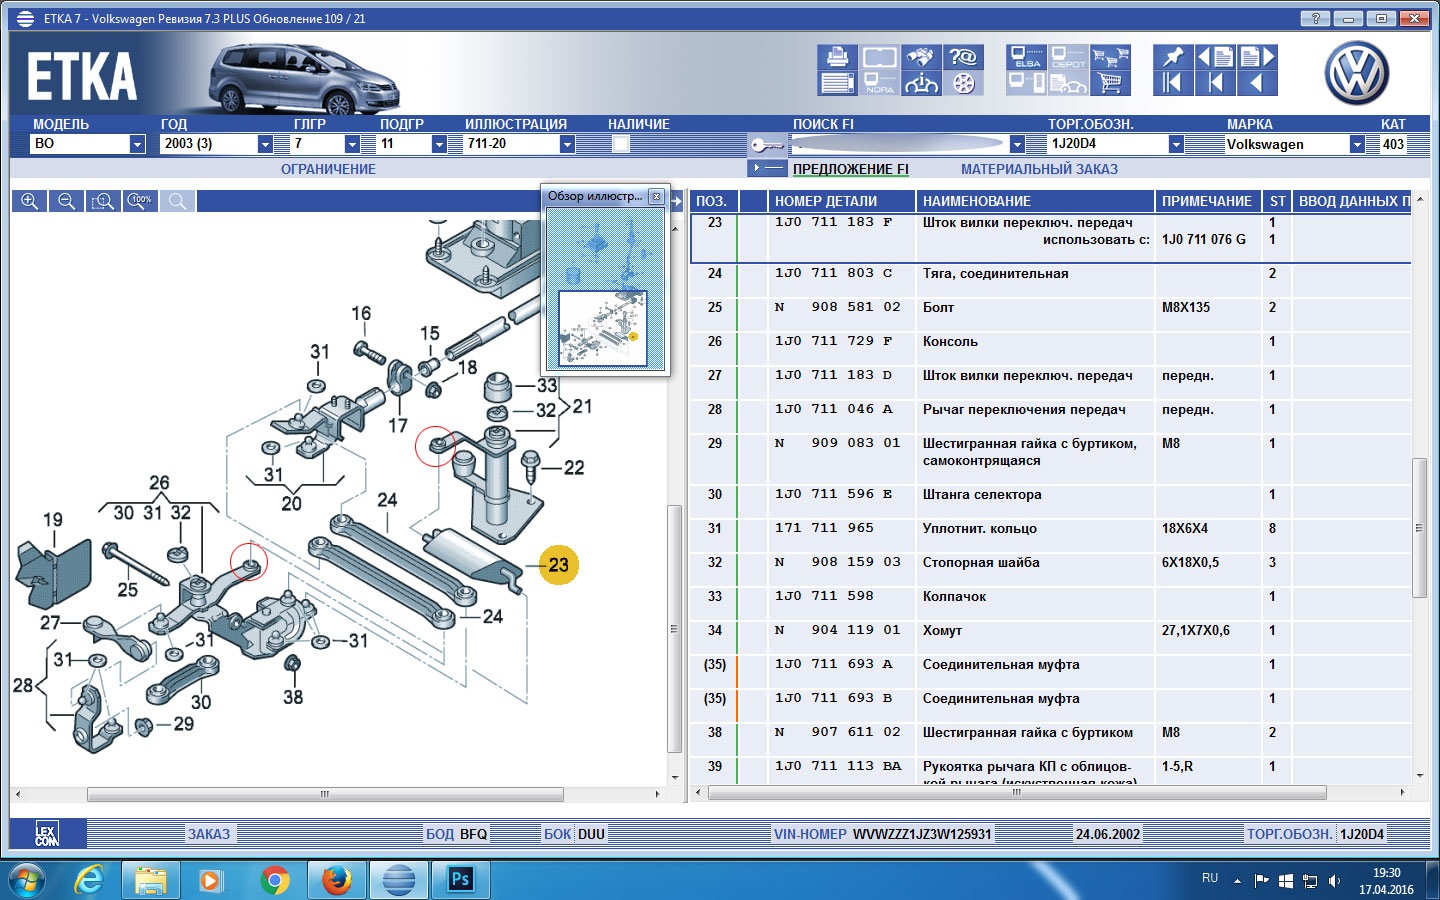Viewport: 1440px width, 900px height.
Task: Click the pushpin bookmark icon
Action: tap(1173, 57)
